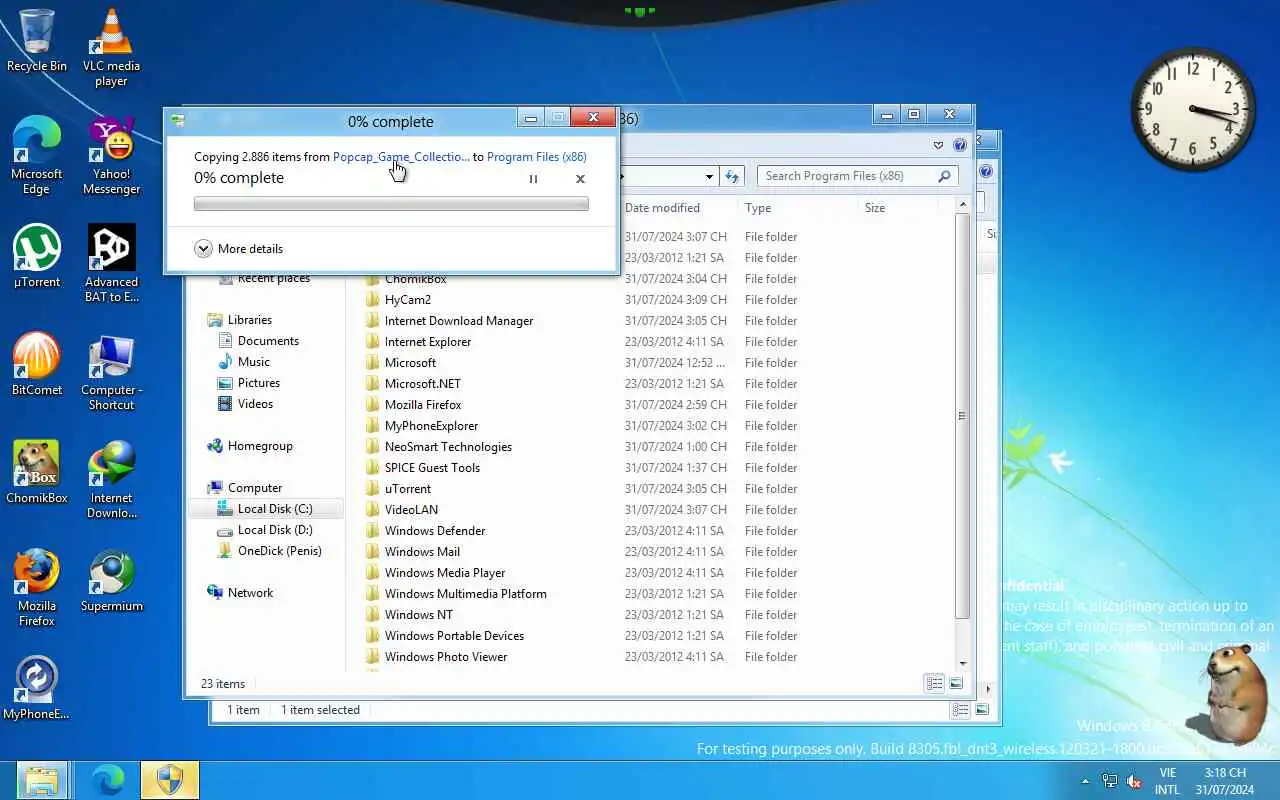1280x800 pixels.
Task: Open the network tray icon
Action: pyautogui.click(x=1110, y=781)
